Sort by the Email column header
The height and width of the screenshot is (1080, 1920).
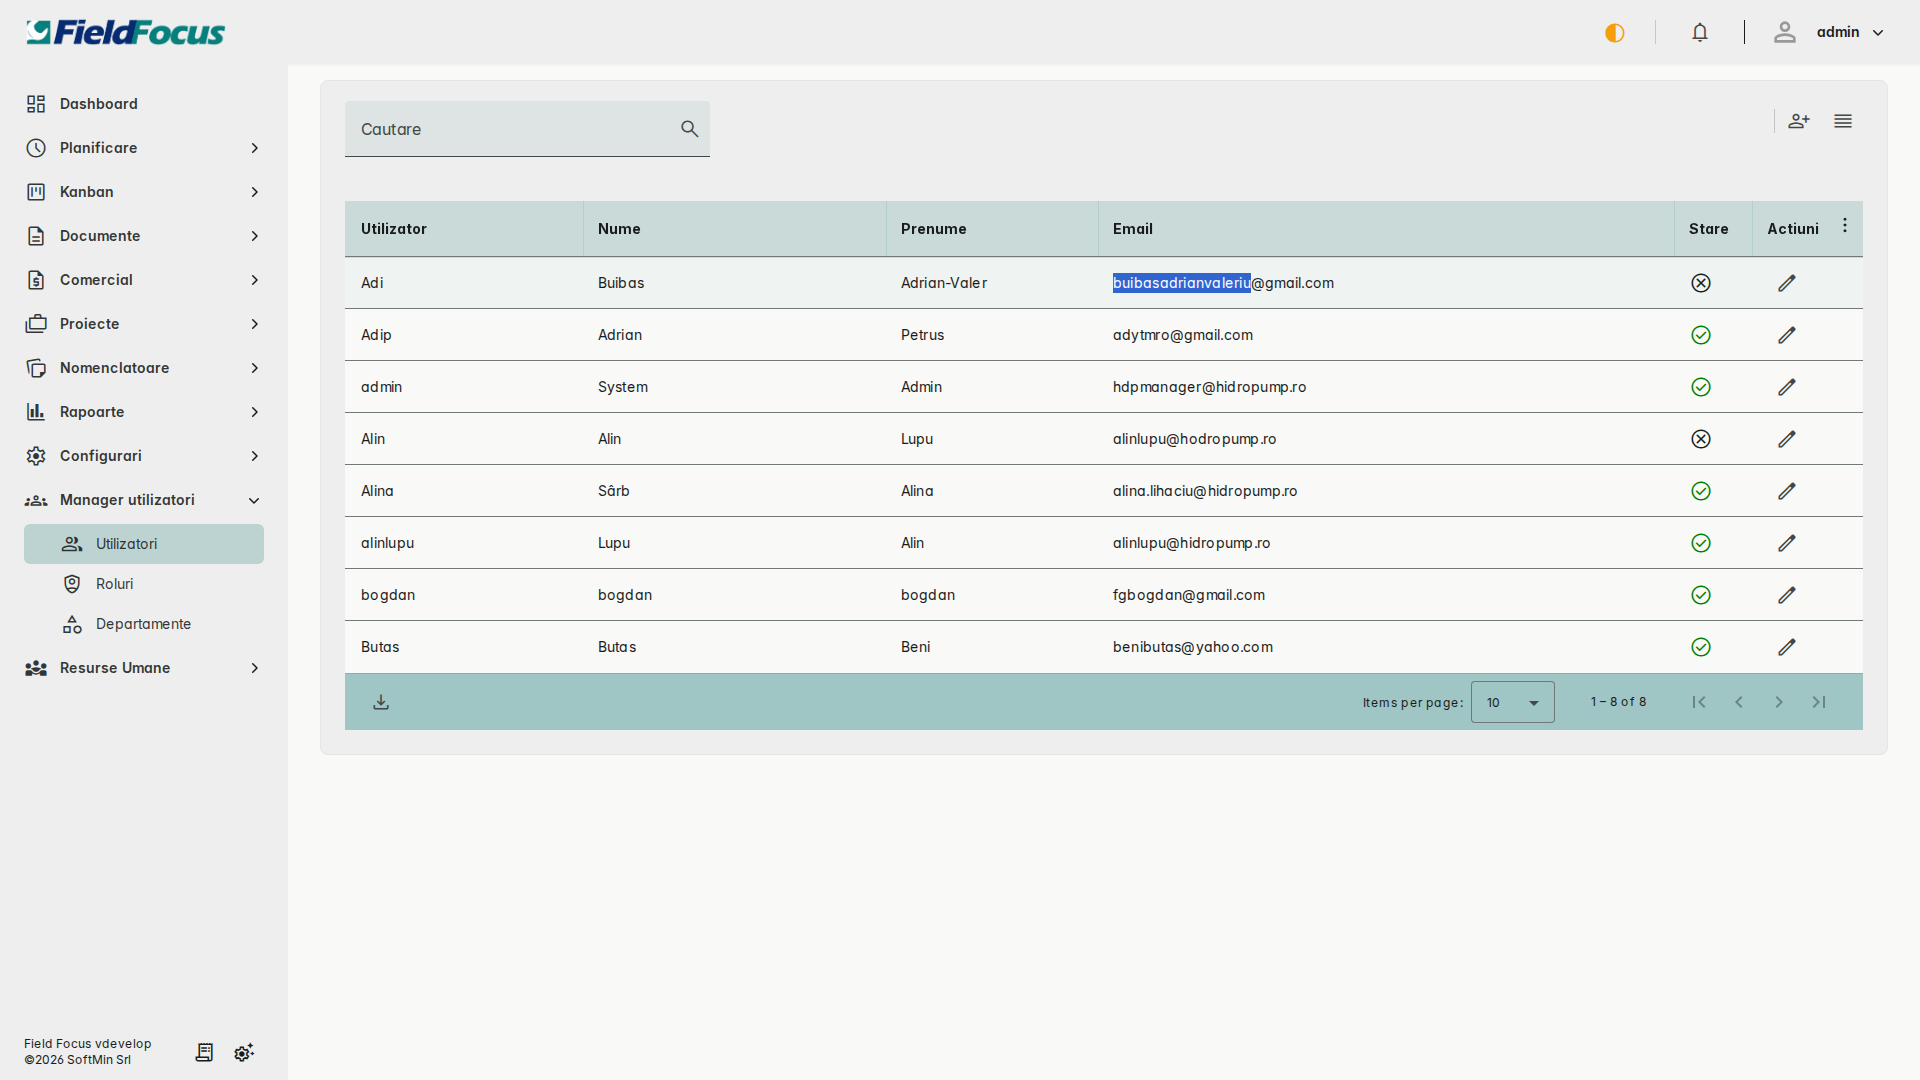[1133, 229]
